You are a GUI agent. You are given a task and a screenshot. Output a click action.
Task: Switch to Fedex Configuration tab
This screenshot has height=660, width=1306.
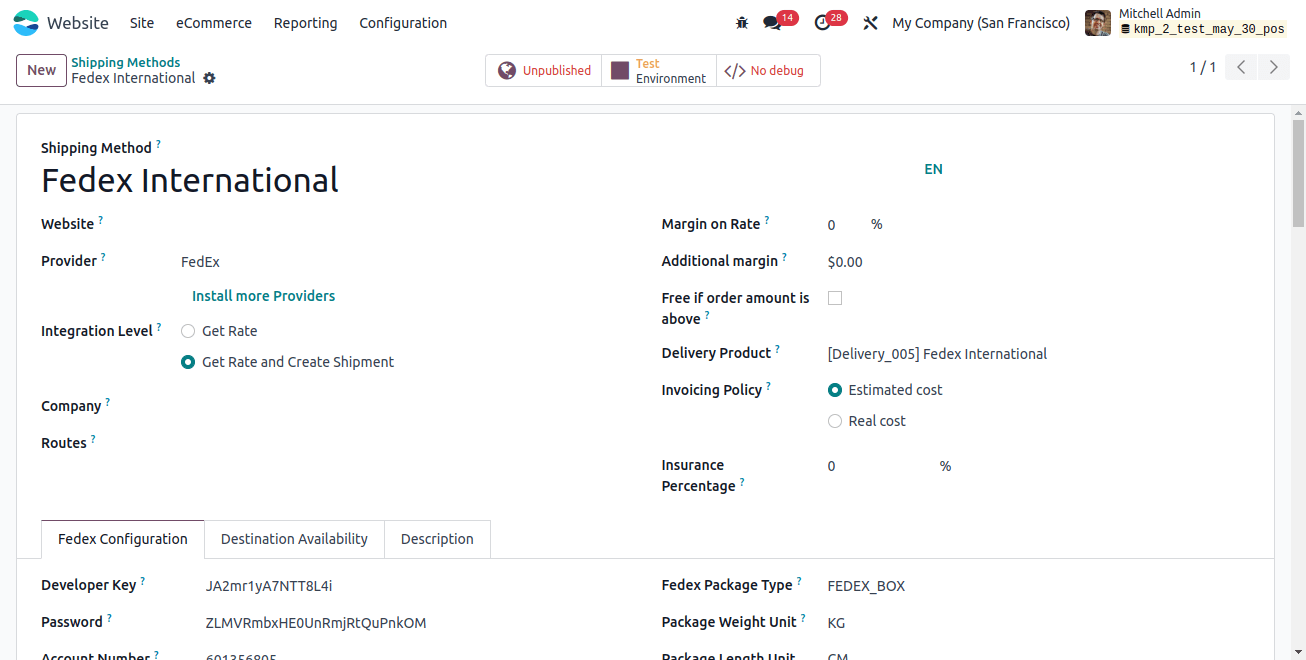(123, 539)
